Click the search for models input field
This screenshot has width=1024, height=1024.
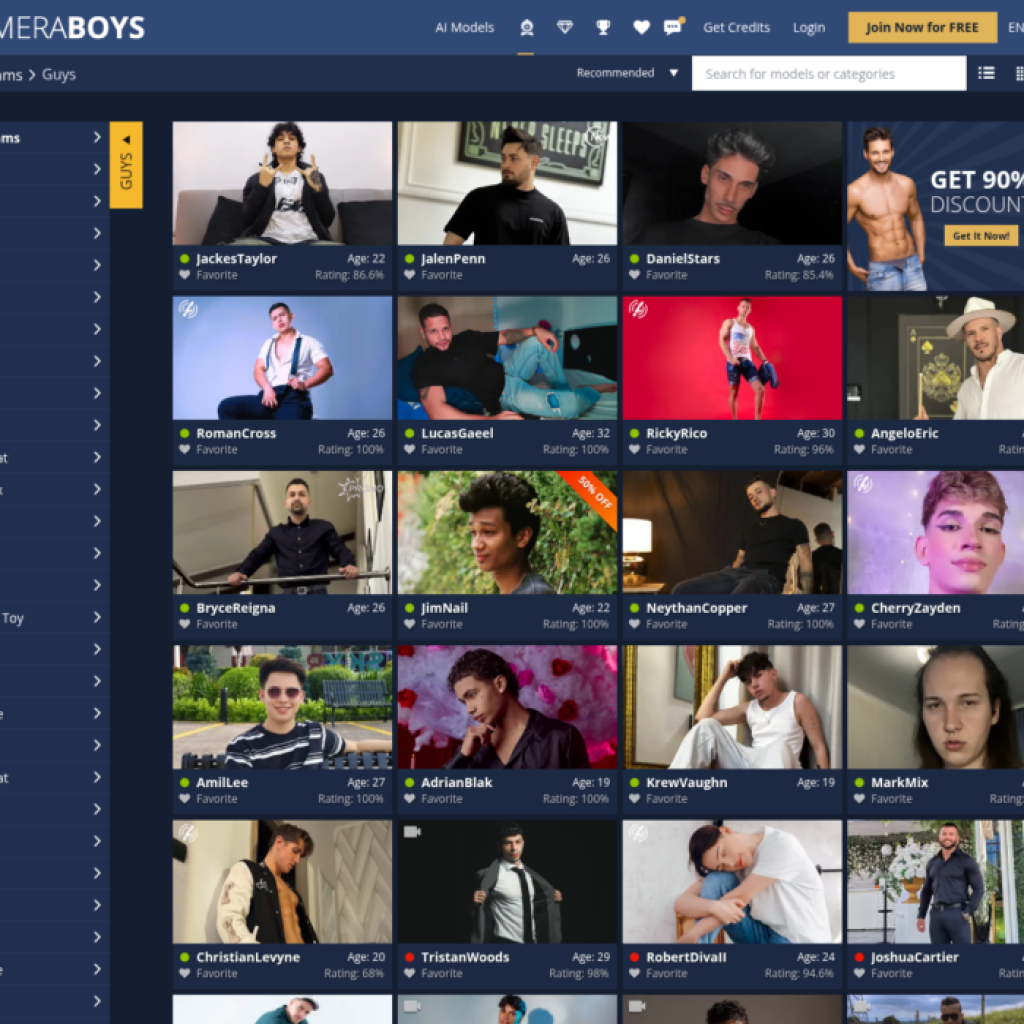click(x=828, y=73)
